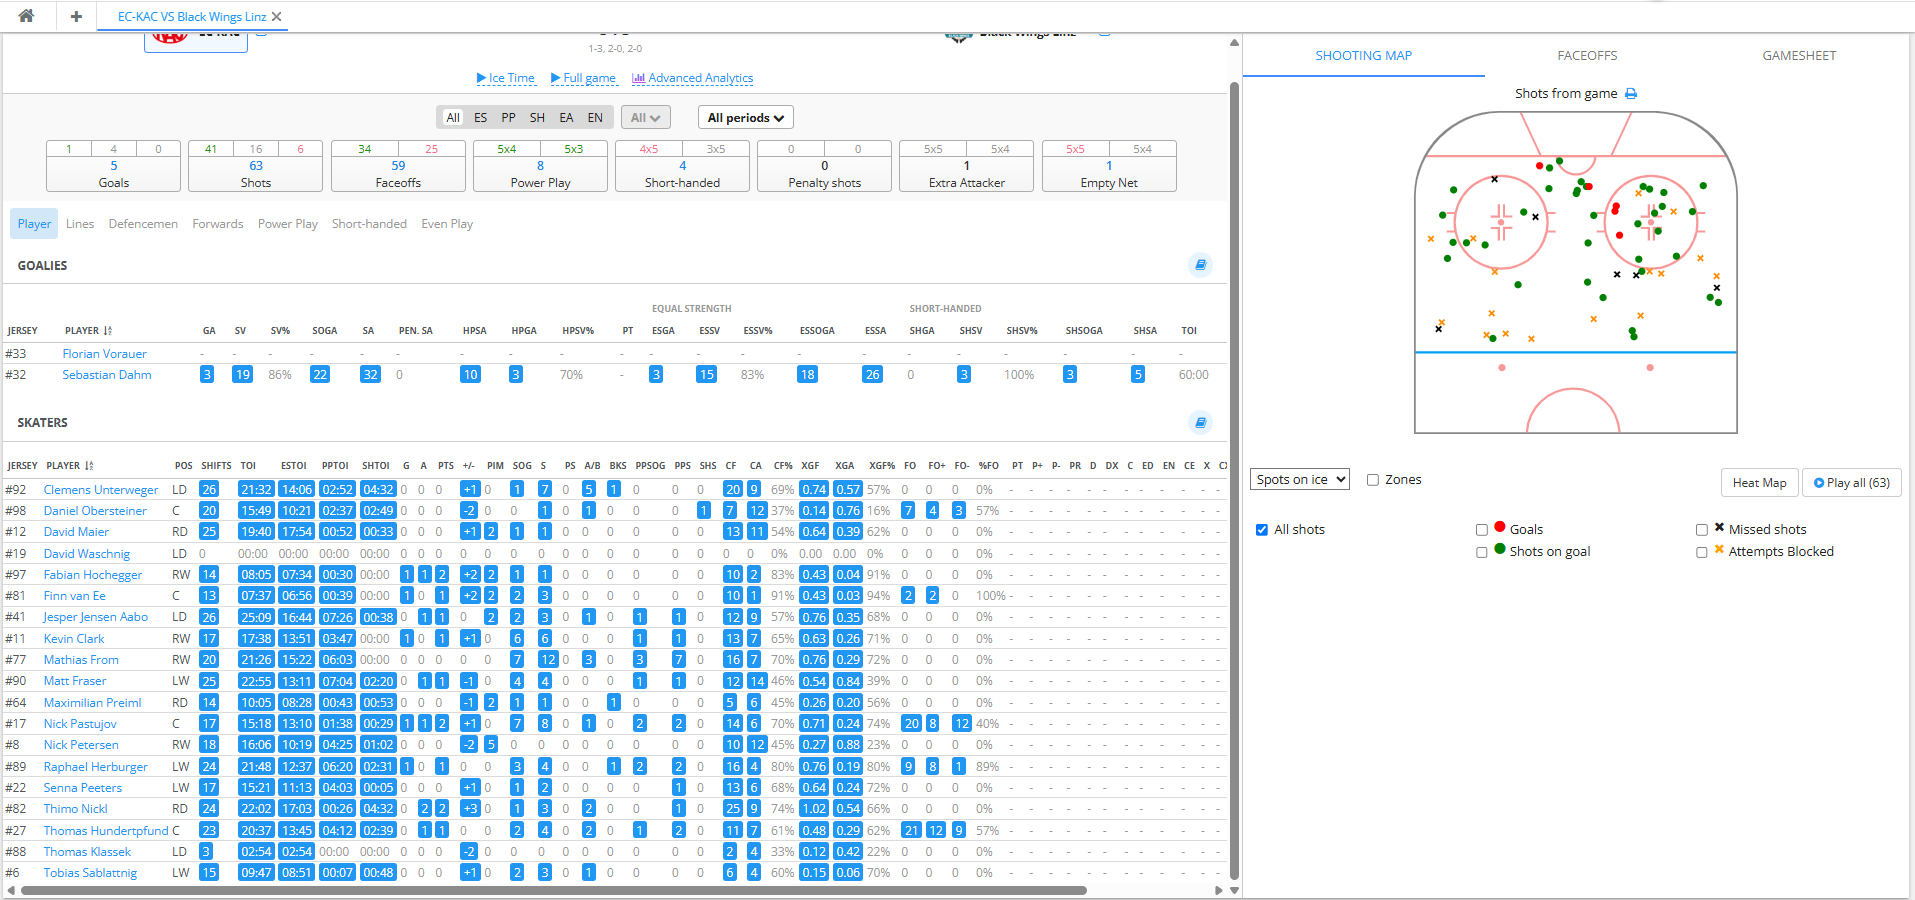
Task: Open the greyed All dropdown next to EN
Action: (x=645, y=118)
